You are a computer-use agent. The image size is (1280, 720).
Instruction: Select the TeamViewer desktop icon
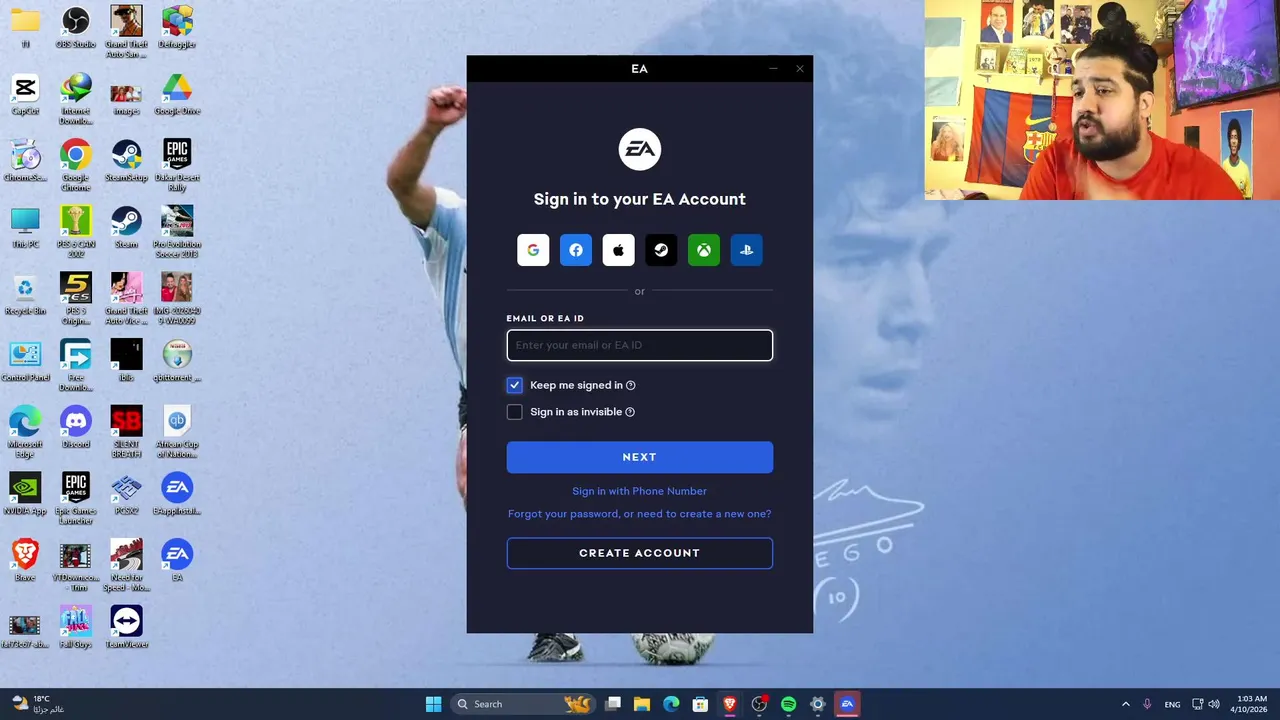point(126,628)
